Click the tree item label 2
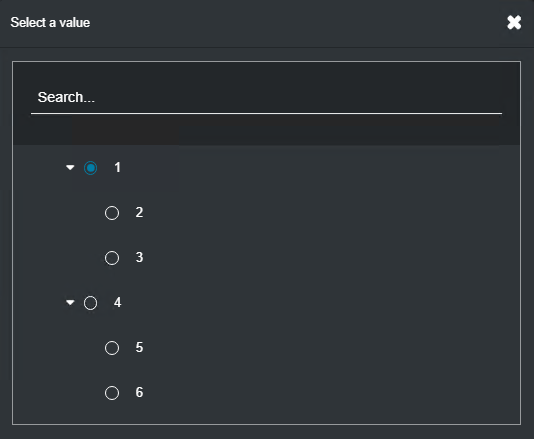The width and height of the screenshot is (534, 439). pos(139,213)
